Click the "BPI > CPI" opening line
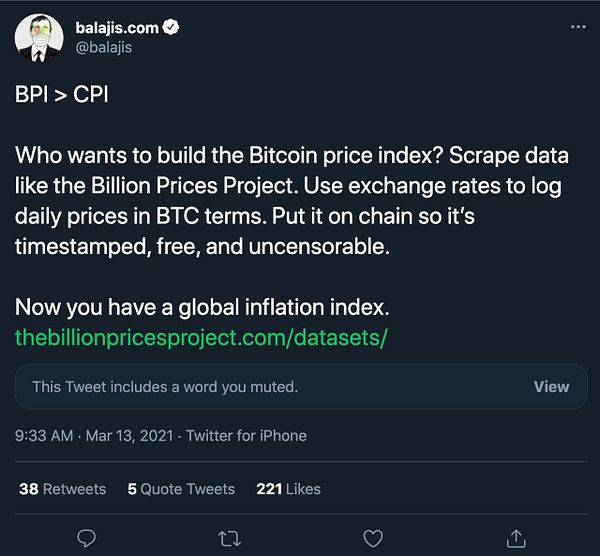The width and height of the screenshot is (600, 556). (x=64, y=96)
